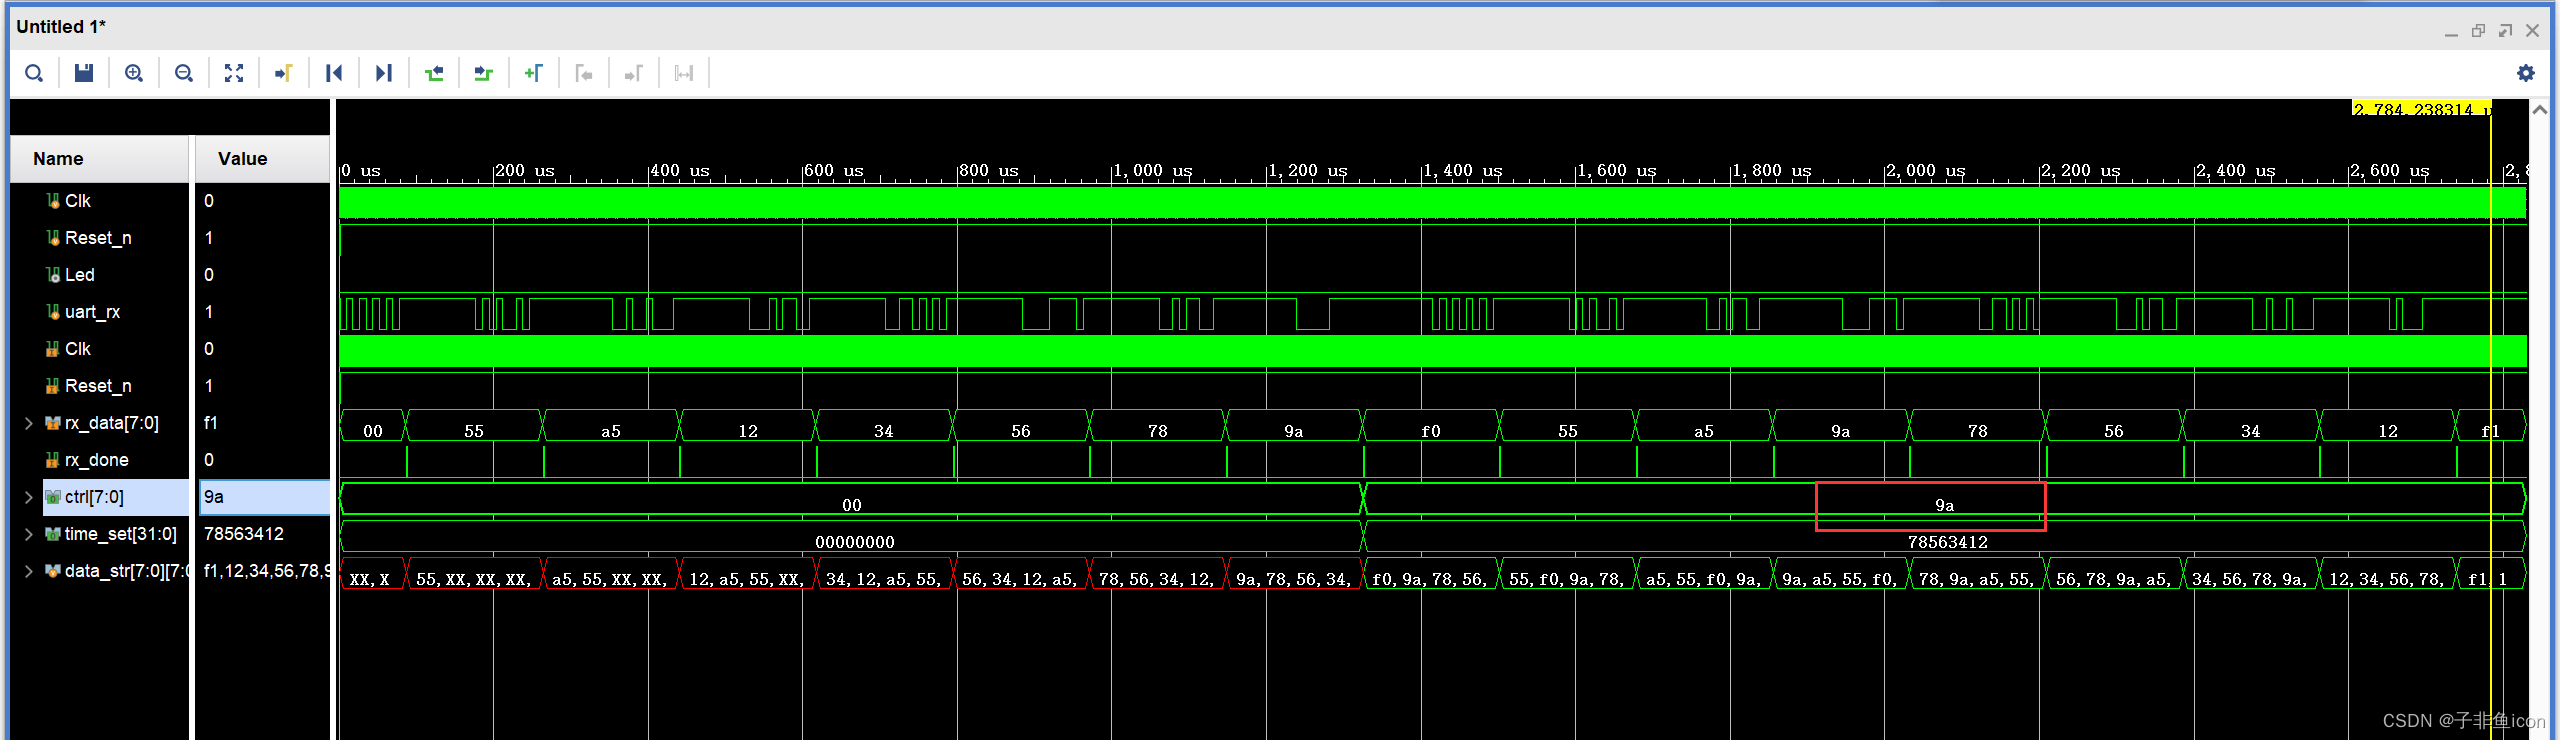Expand the data_str array signal
Screen dimensions: 2560x740
[28, 571]
